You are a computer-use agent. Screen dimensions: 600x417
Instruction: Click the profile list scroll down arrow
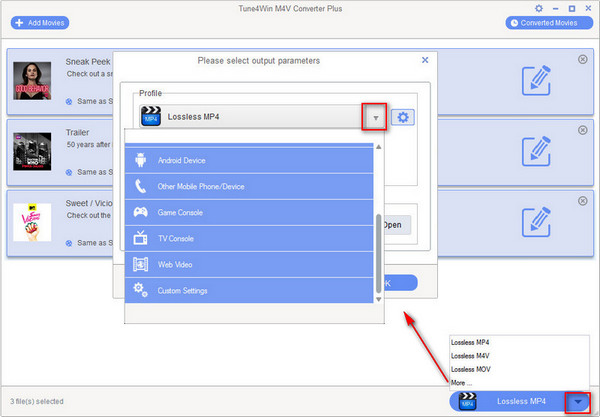(378, 299)
